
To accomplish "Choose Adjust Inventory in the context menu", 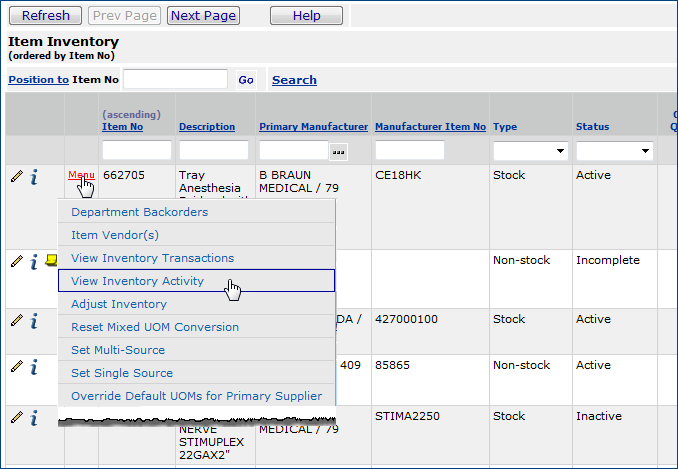I will coord(119,304).
